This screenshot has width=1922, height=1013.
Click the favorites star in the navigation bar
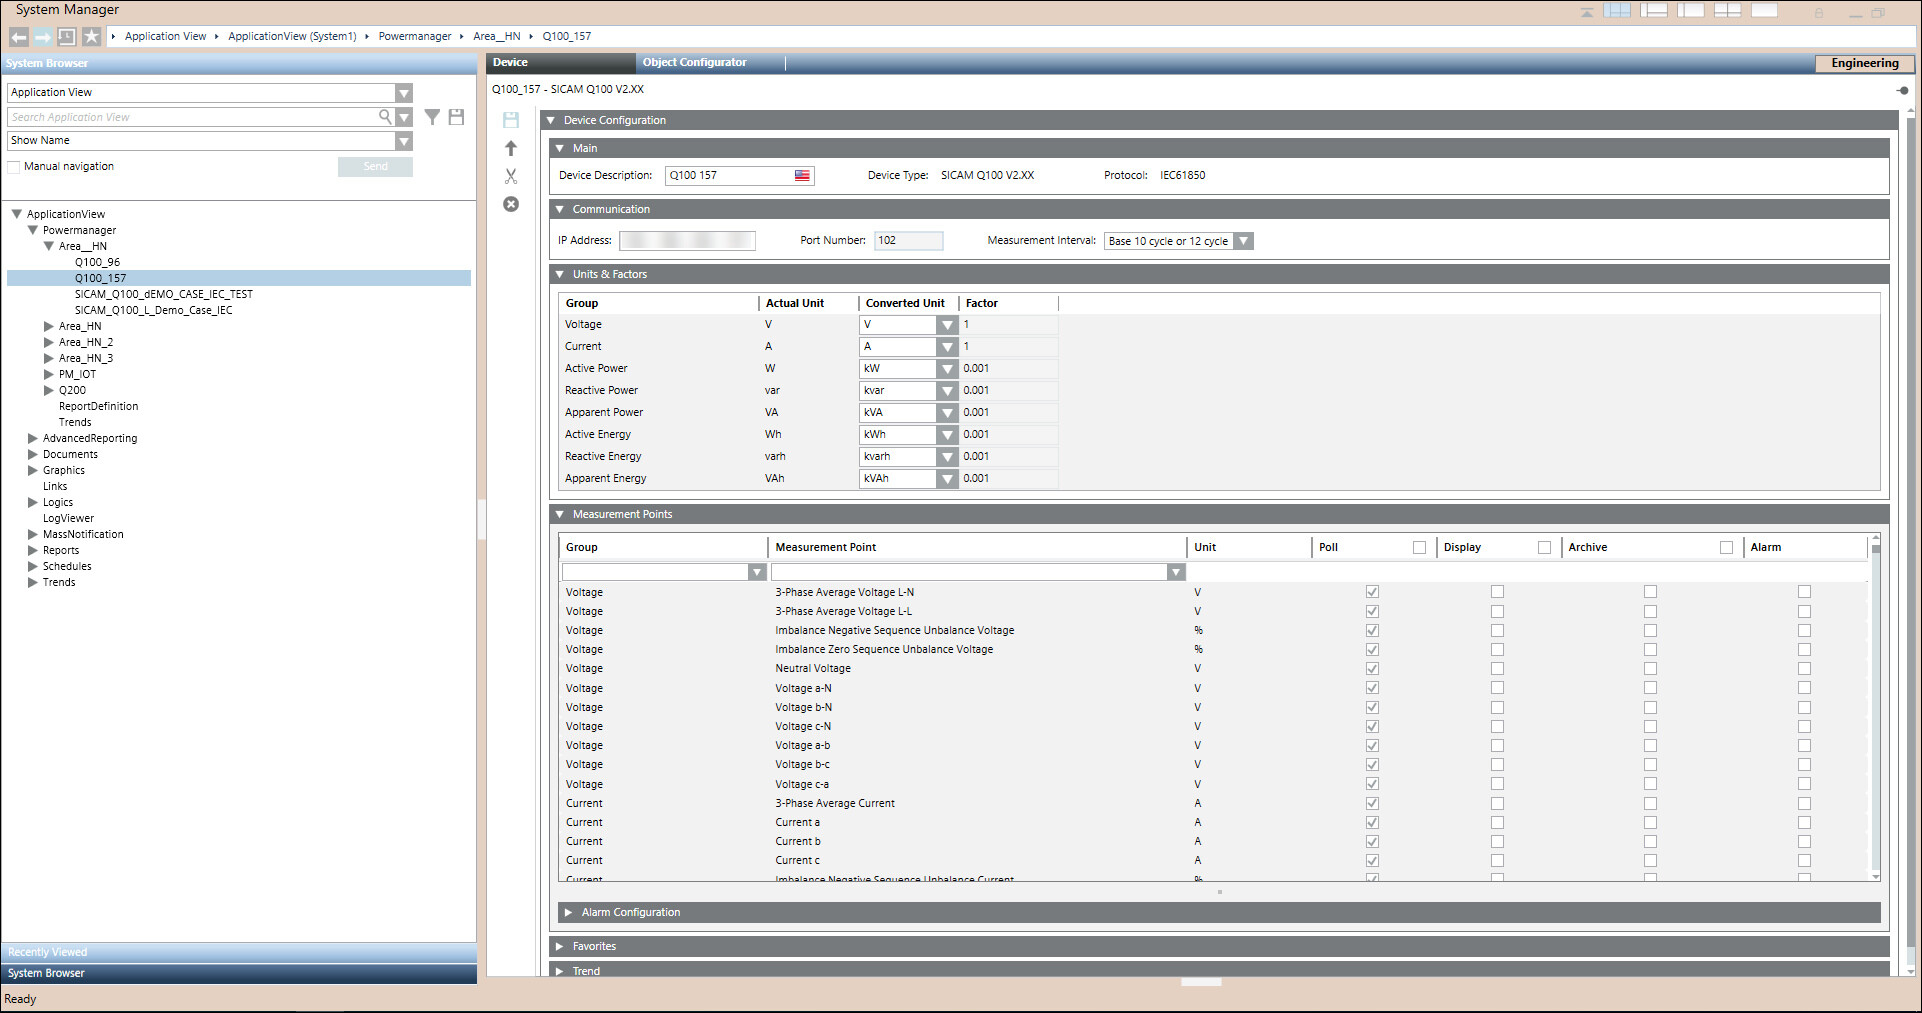(x=92, y=36)
